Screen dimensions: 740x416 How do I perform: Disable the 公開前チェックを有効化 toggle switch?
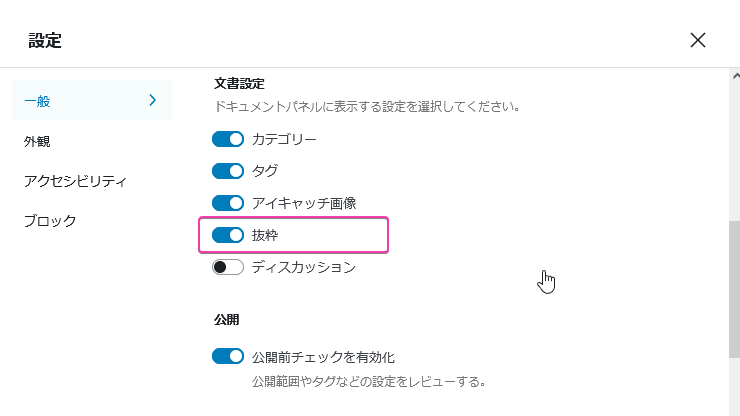coord(228,356)
